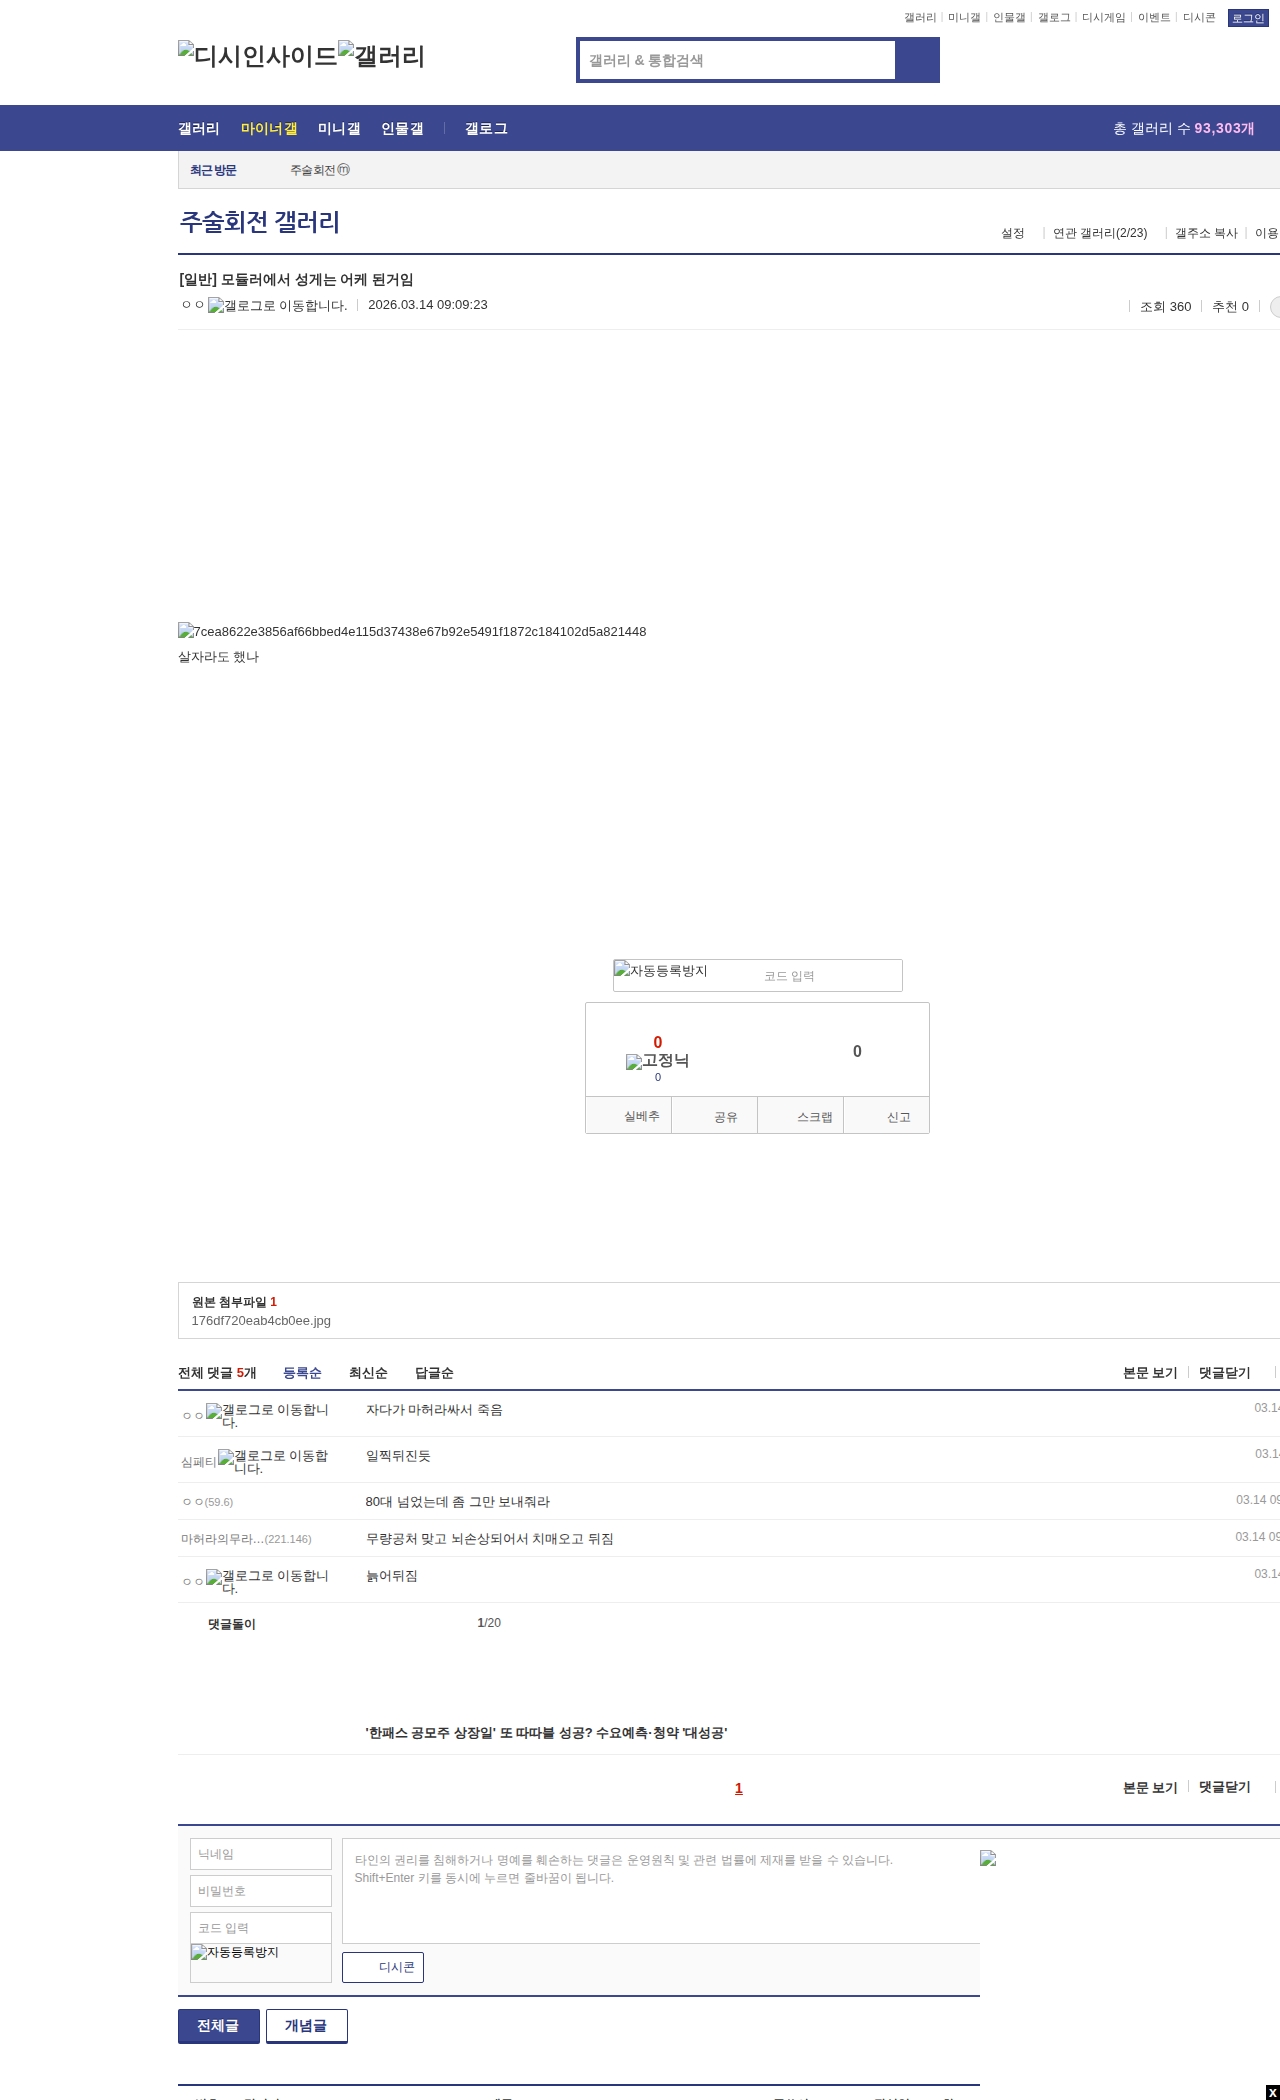
Task: Toggle 댓글닫기 above the comment list
Action: (1224, 1373)
